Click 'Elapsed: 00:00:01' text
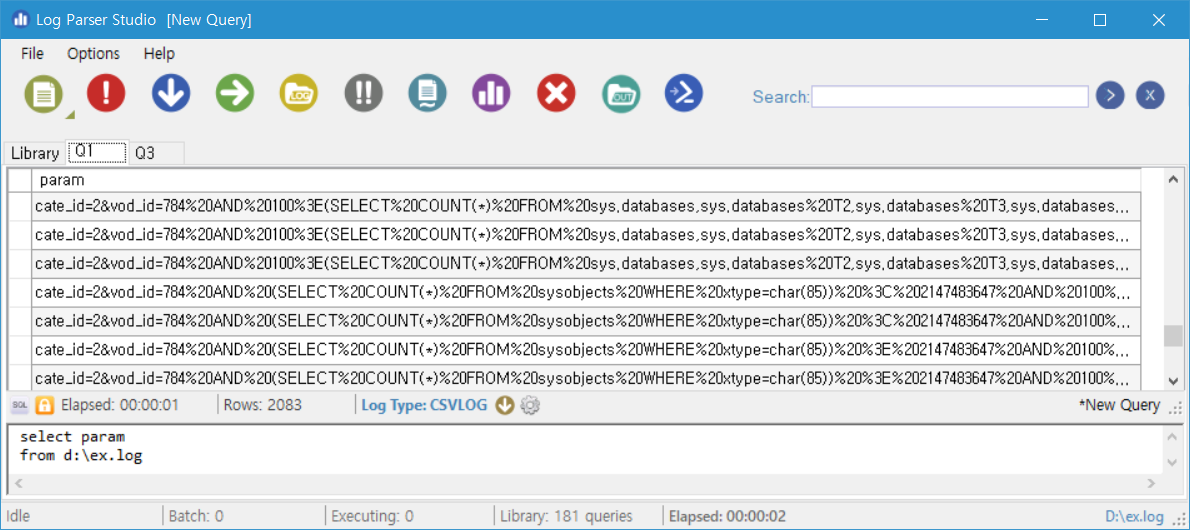Image resolution: width=1190 pixels, height=530 pixels. [x=120, y=405]
